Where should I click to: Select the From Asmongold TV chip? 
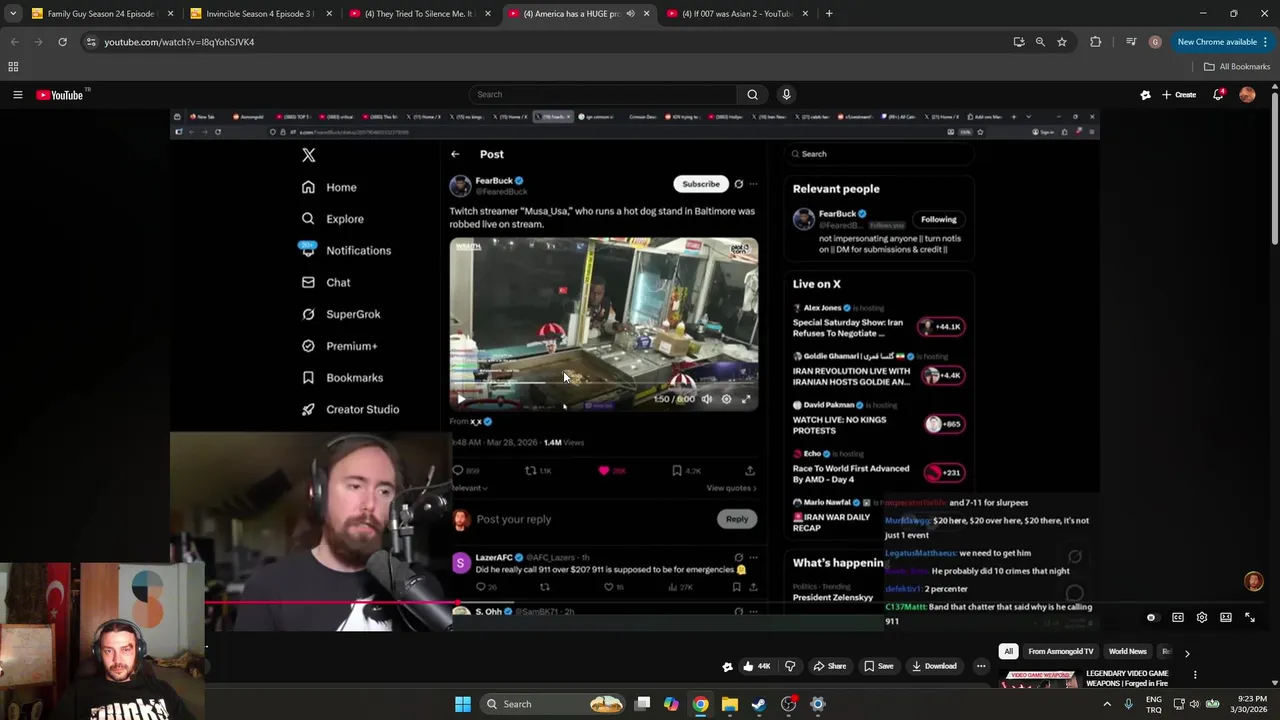coord(1060,652)
